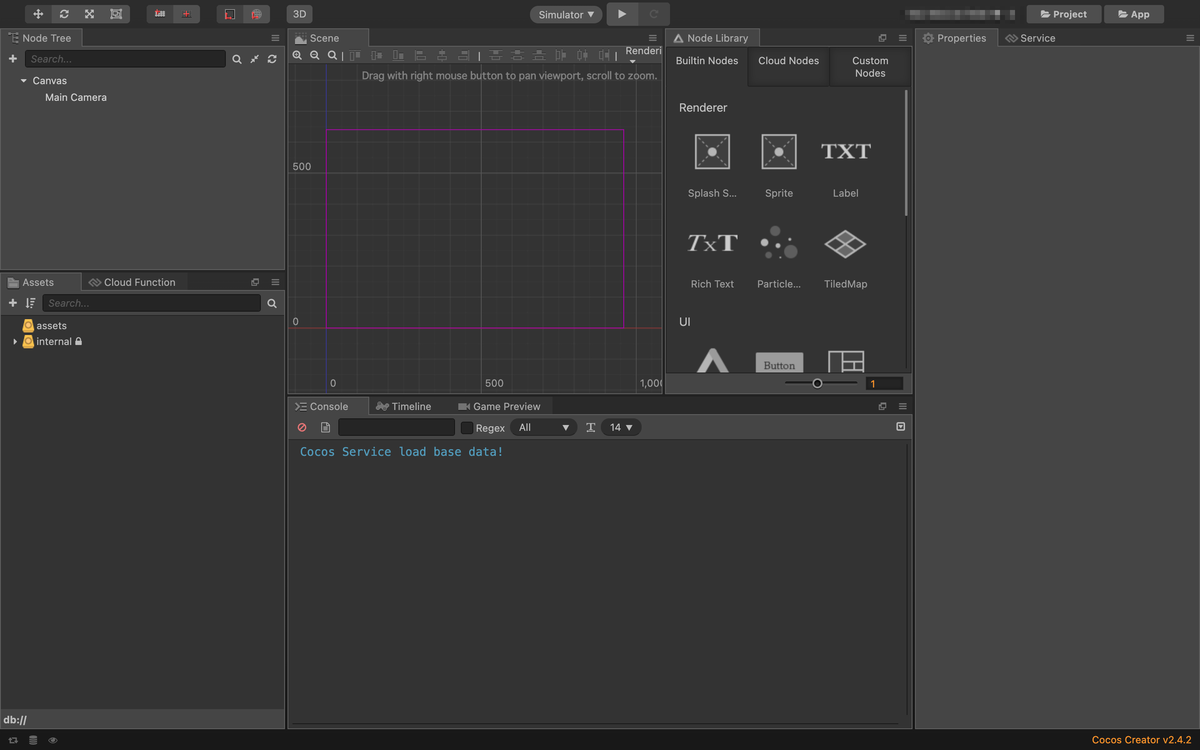The width and height of the screenshot is (1200, 750).
Task: Zoom out the Scene view
Action: click(315, 55)
